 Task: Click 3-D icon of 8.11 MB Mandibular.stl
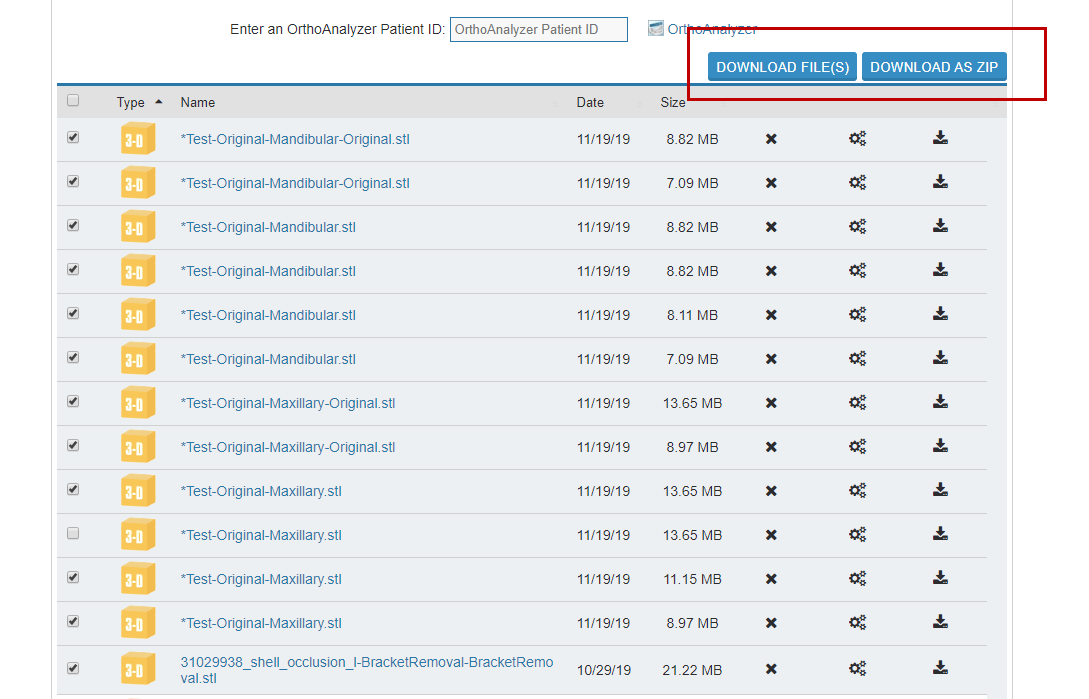coord(138,315)
